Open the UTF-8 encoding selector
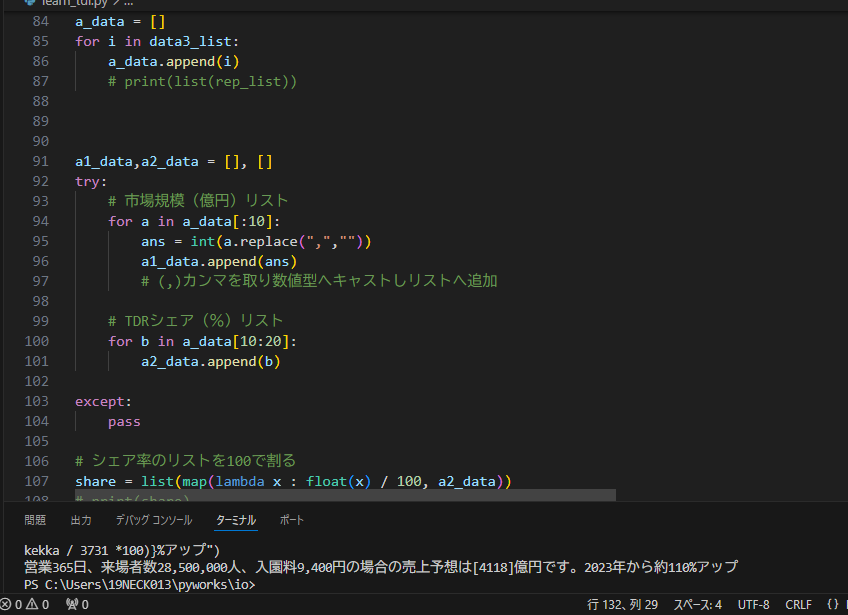This screenshot has height=615, width=848. coord(753,605)
